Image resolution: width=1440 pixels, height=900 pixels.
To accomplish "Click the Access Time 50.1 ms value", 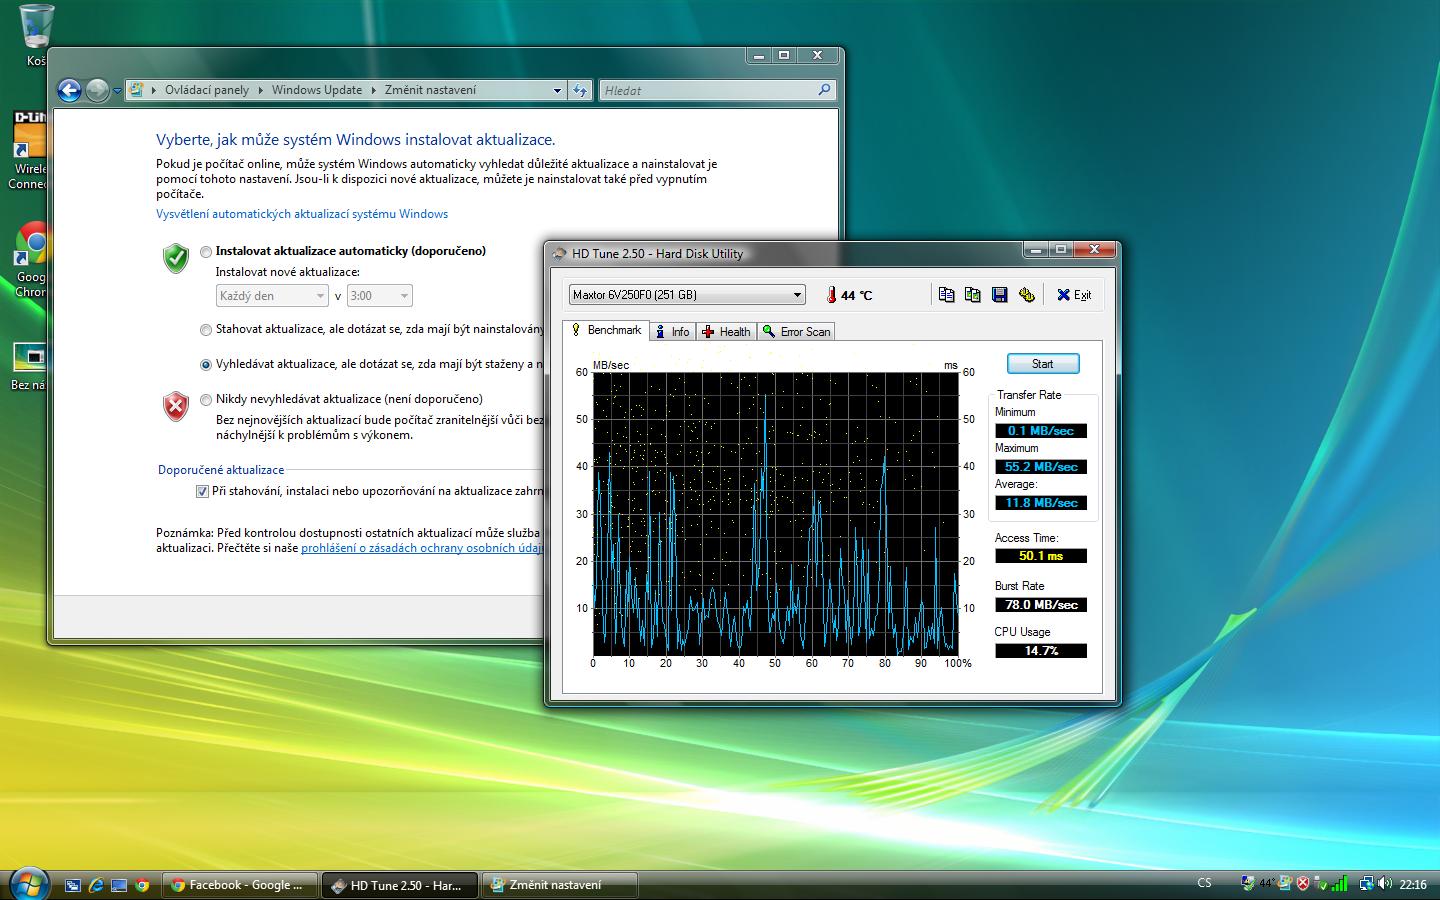I will tap(1041, 556).
